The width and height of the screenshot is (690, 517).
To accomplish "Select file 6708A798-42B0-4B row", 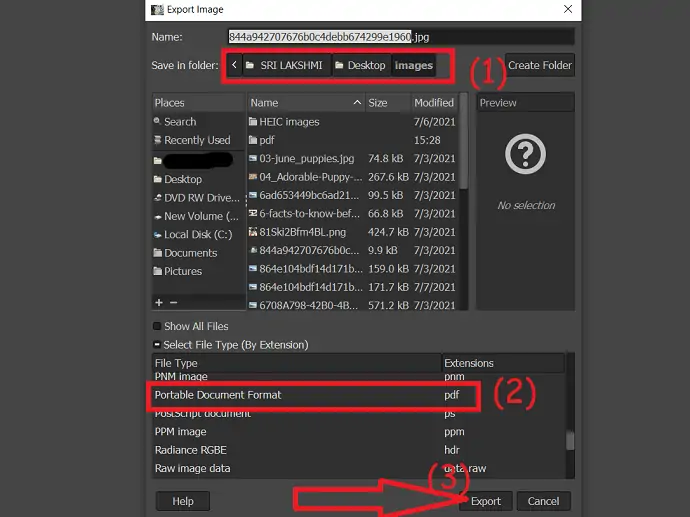I will [352, 304].
